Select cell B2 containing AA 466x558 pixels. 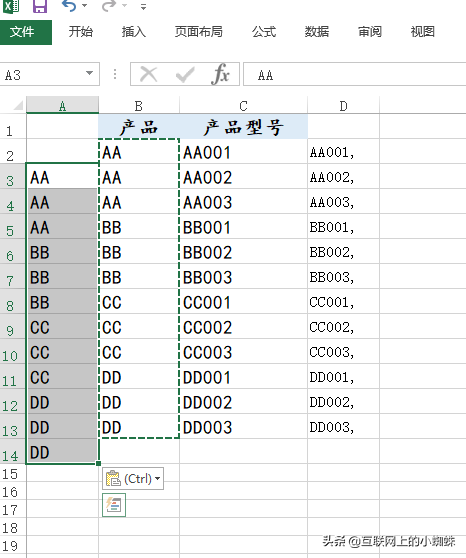point(139,152)
